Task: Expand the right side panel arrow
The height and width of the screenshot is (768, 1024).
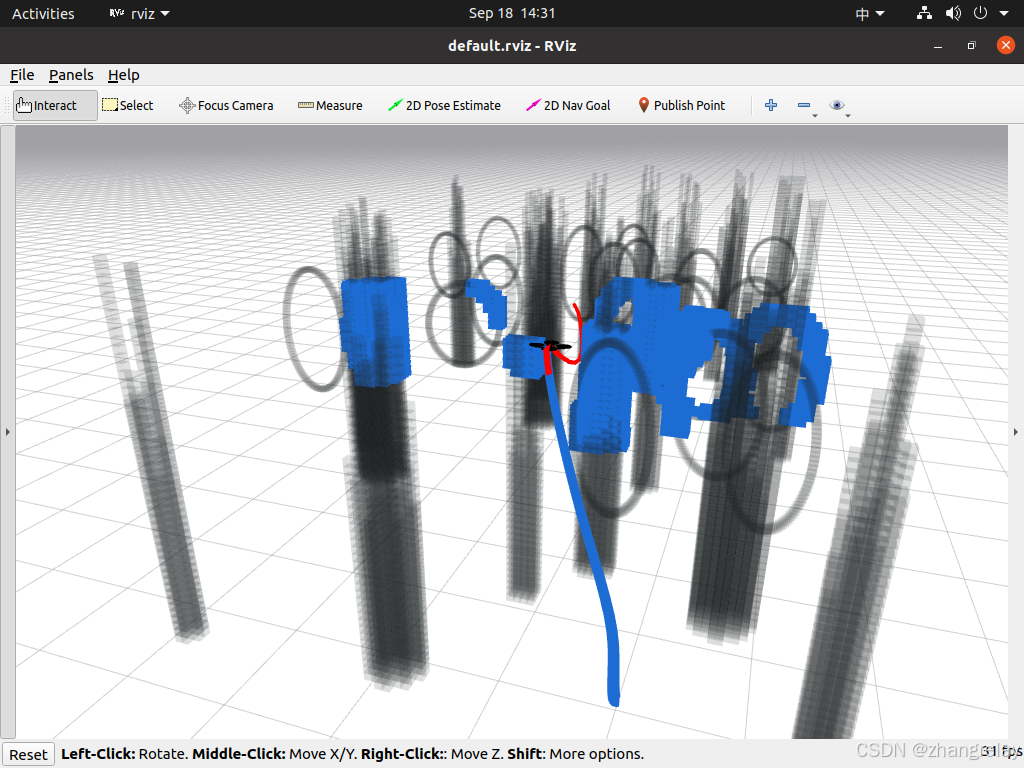Action: pyautogui.click(x=1016, y=432)
